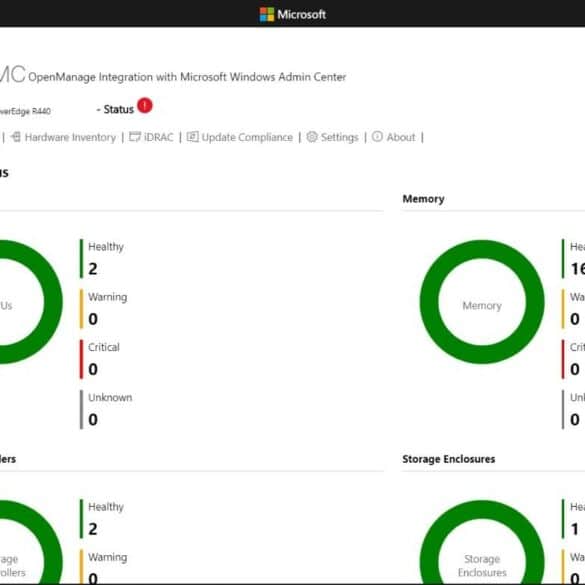Viewport: 585px width, 585px height.
Task: Click Storage Enclosures Healthy count 1
Action: 575,529
